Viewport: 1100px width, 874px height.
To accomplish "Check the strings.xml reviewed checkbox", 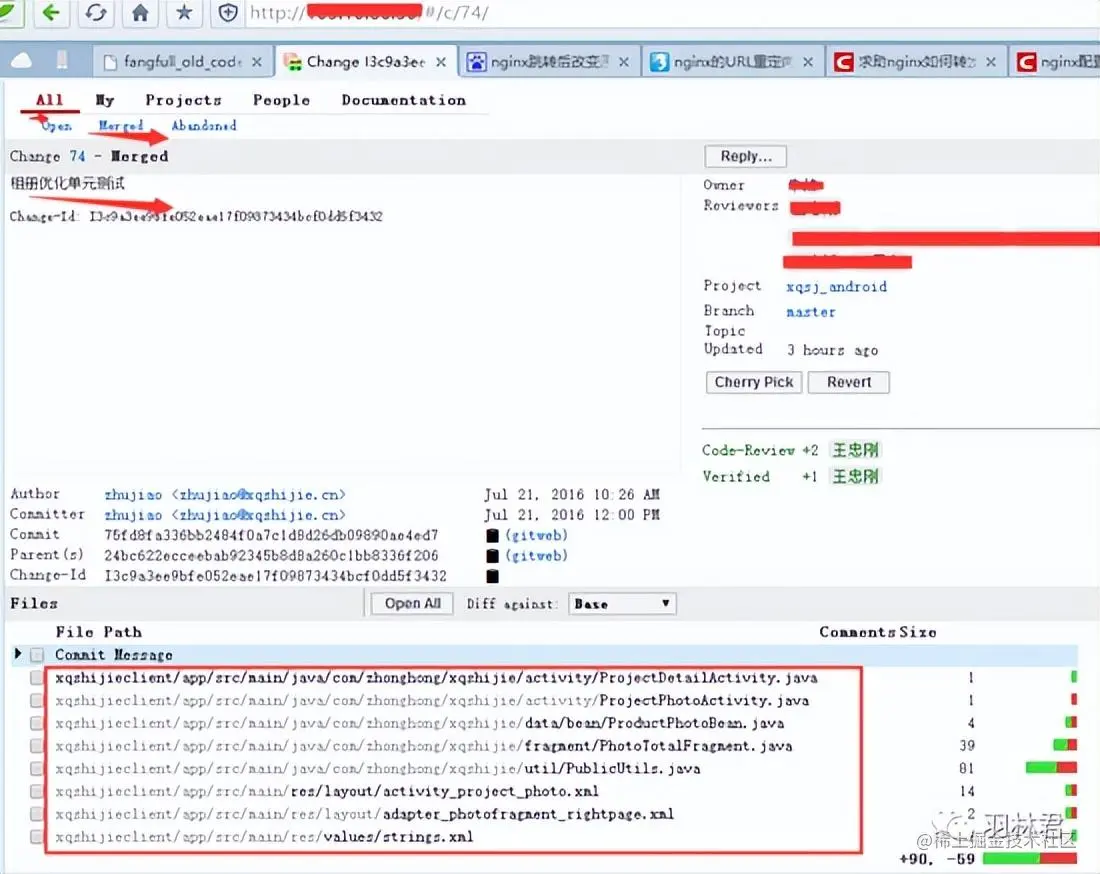I will [37, 837].
